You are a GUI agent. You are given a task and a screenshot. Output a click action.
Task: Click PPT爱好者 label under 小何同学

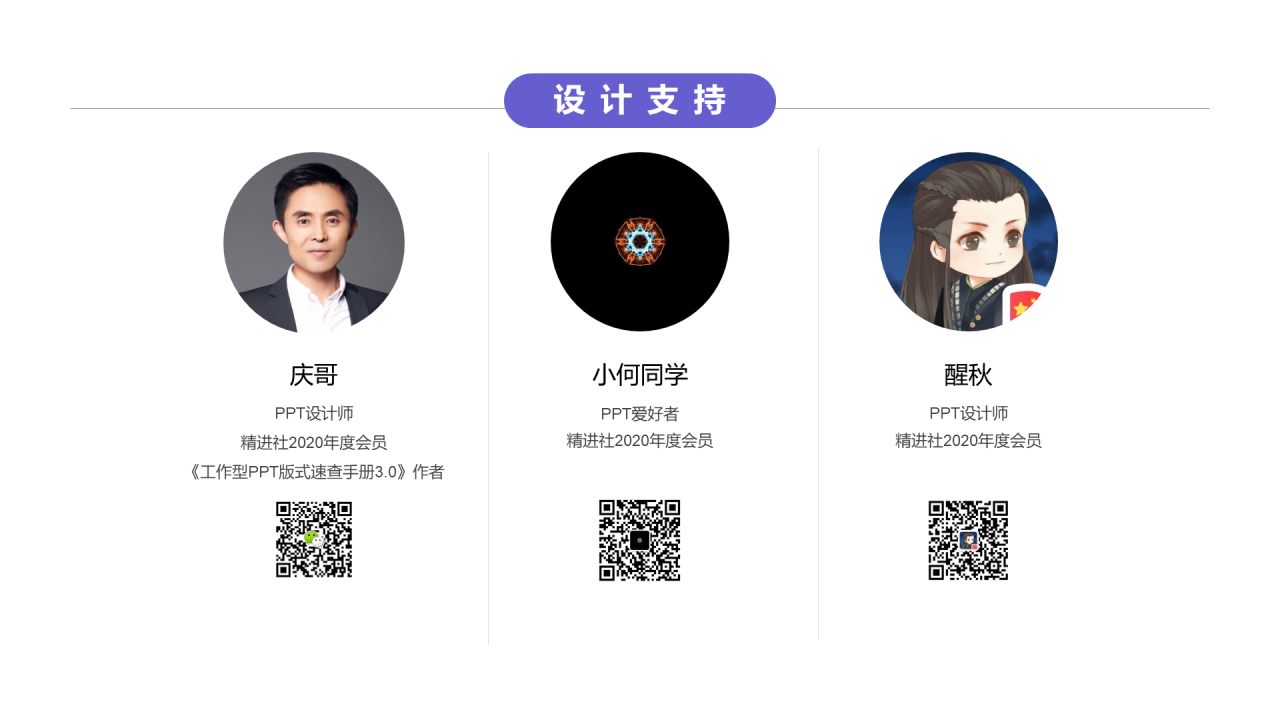point(640,413)
